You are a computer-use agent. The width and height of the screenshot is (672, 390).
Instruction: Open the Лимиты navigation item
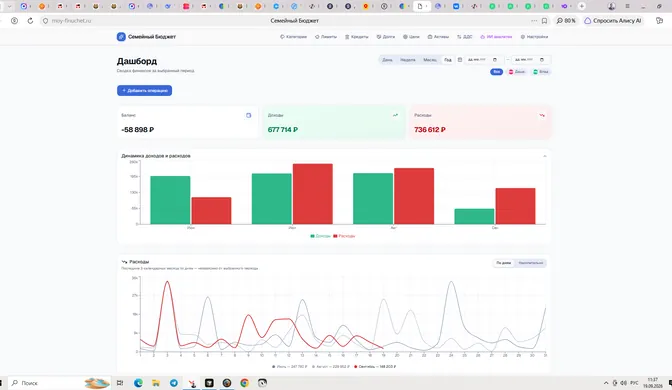[326, 37]
